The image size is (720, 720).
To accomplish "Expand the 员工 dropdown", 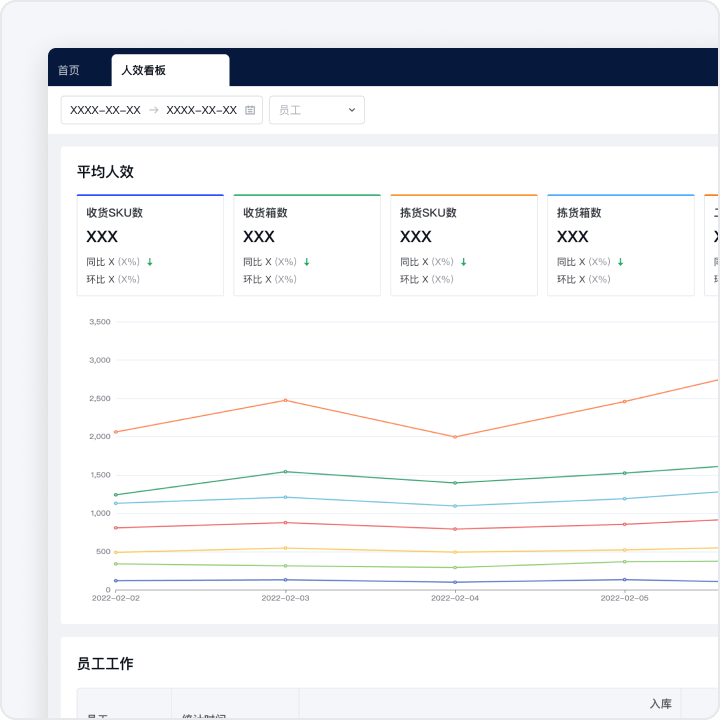I will pos(317,110).
